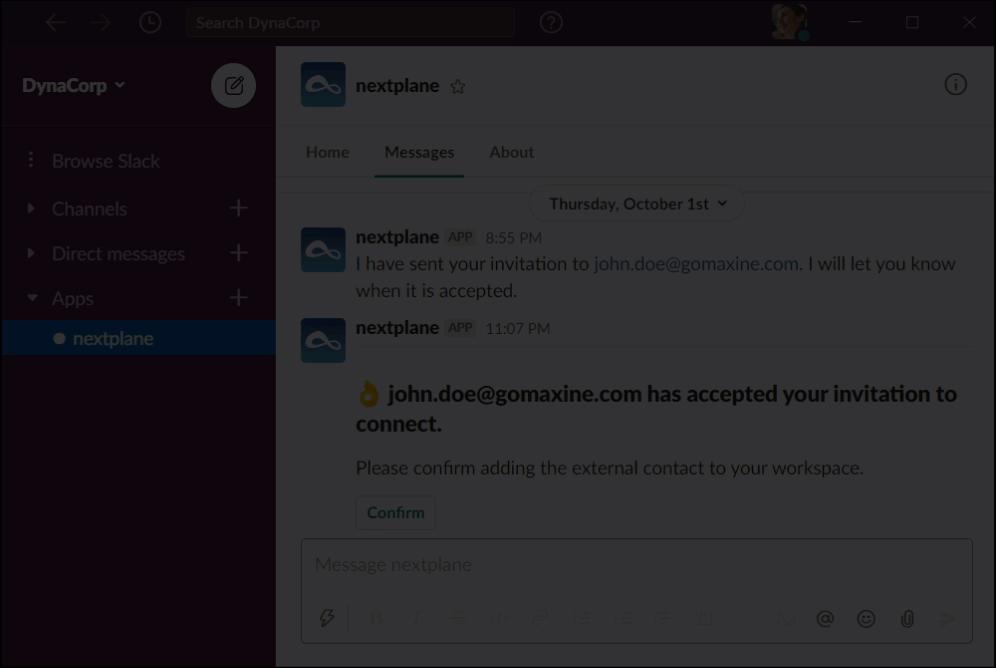Collapse the Apps section
Viewport: 996px width, 668px height.
tap(32, 297)
